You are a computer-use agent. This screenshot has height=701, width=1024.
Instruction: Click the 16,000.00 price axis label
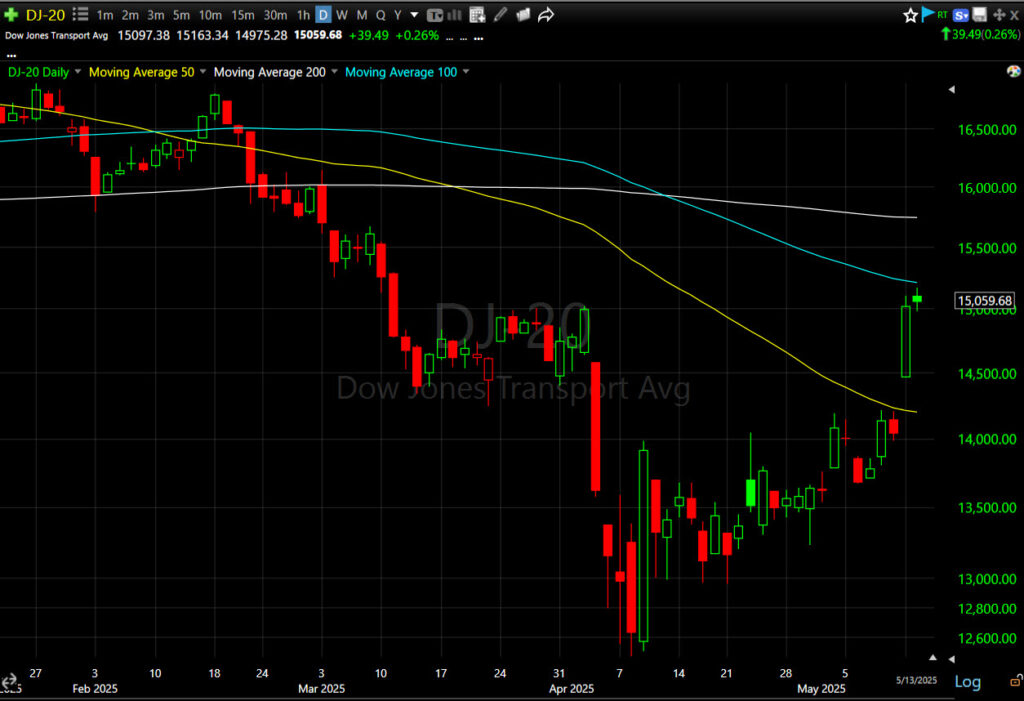tap(987, 188)
